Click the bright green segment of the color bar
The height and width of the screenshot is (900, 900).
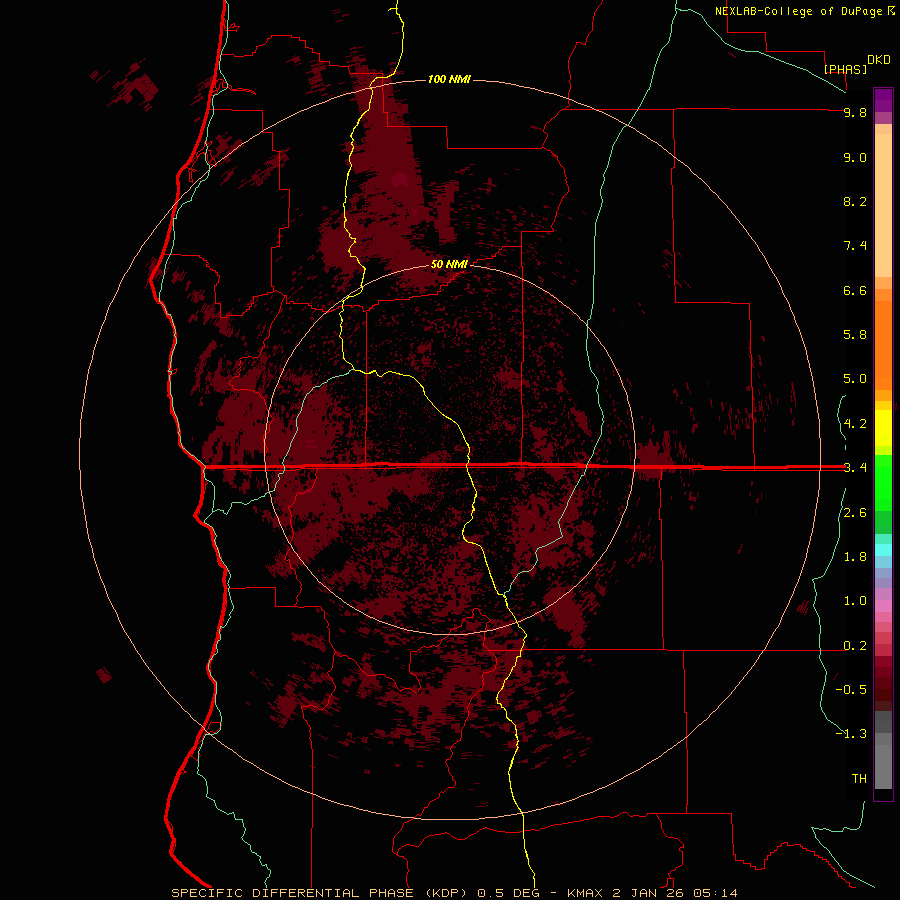click(883, 482)
